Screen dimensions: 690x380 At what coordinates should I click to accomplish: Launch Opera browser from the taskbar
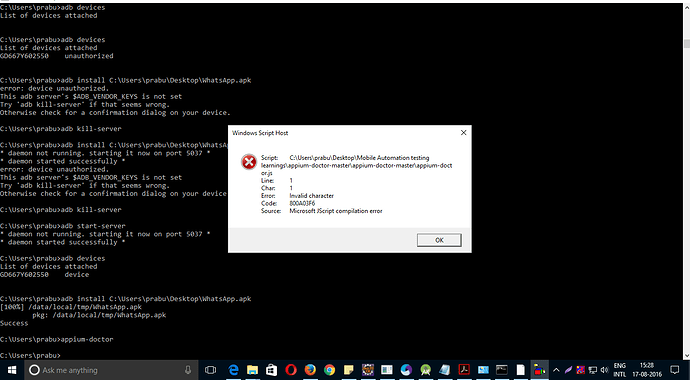291,370
